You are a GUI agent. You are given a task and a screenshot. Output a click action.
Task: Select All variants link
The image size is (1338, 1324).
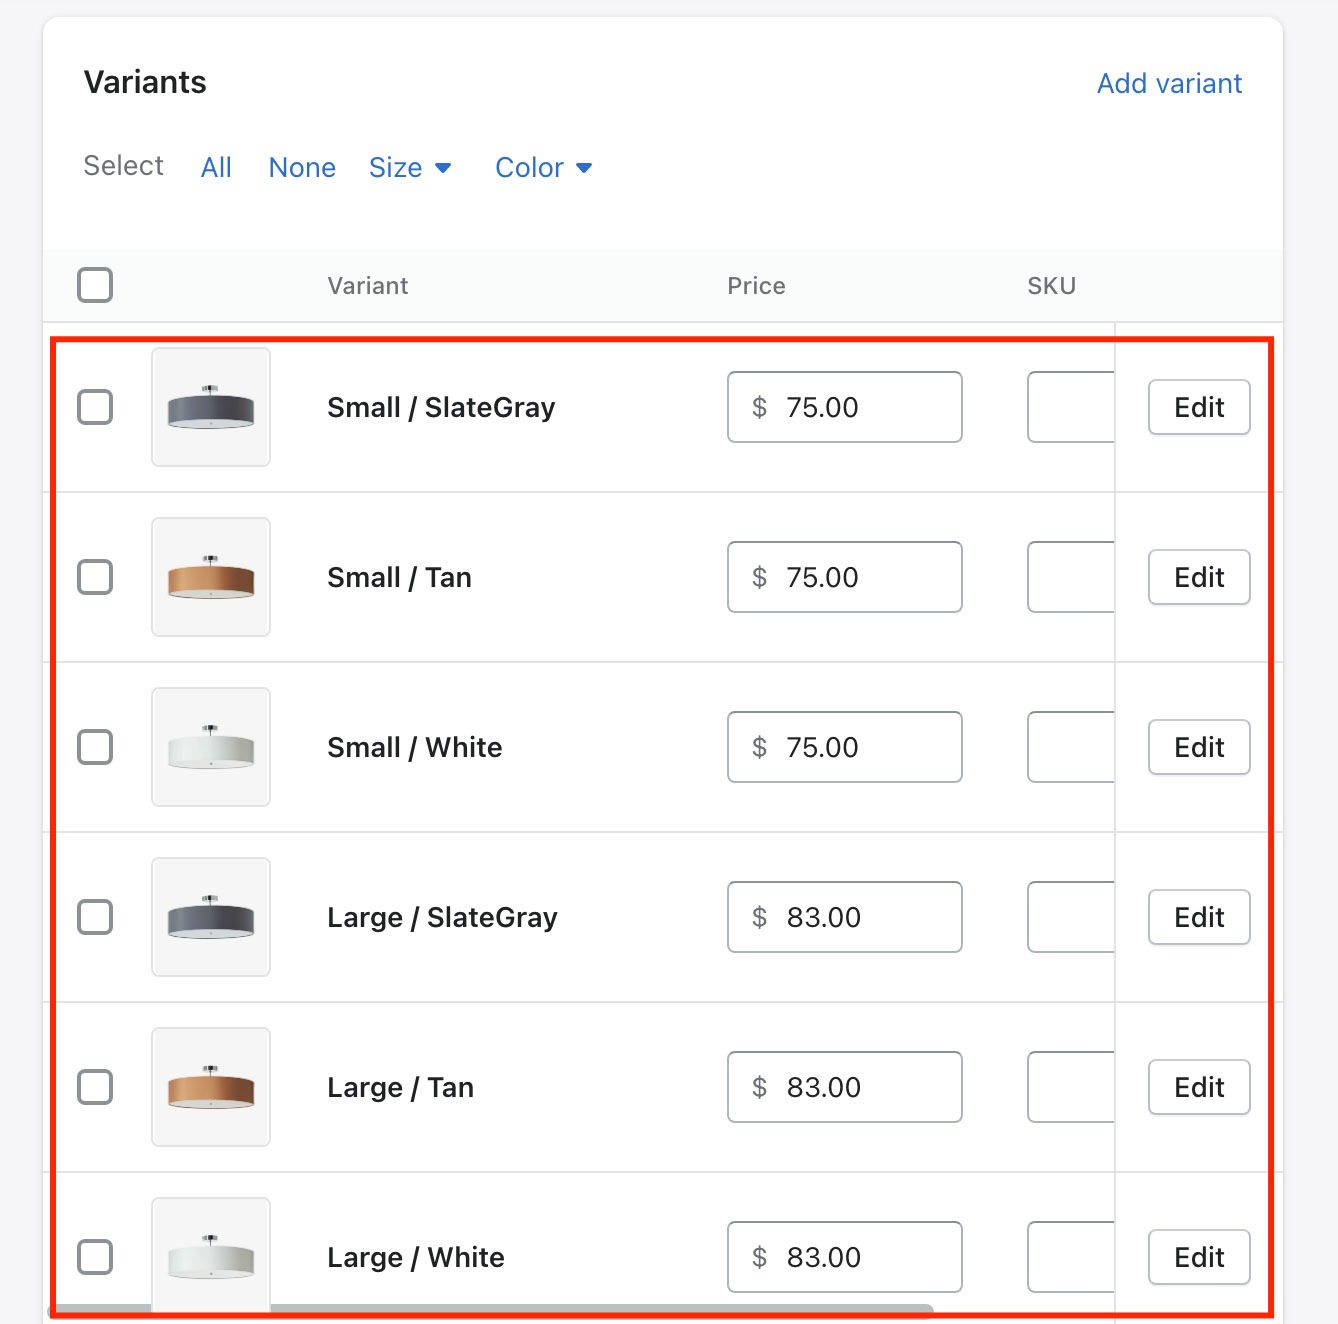pyautogui.click(x=216, y=167)
